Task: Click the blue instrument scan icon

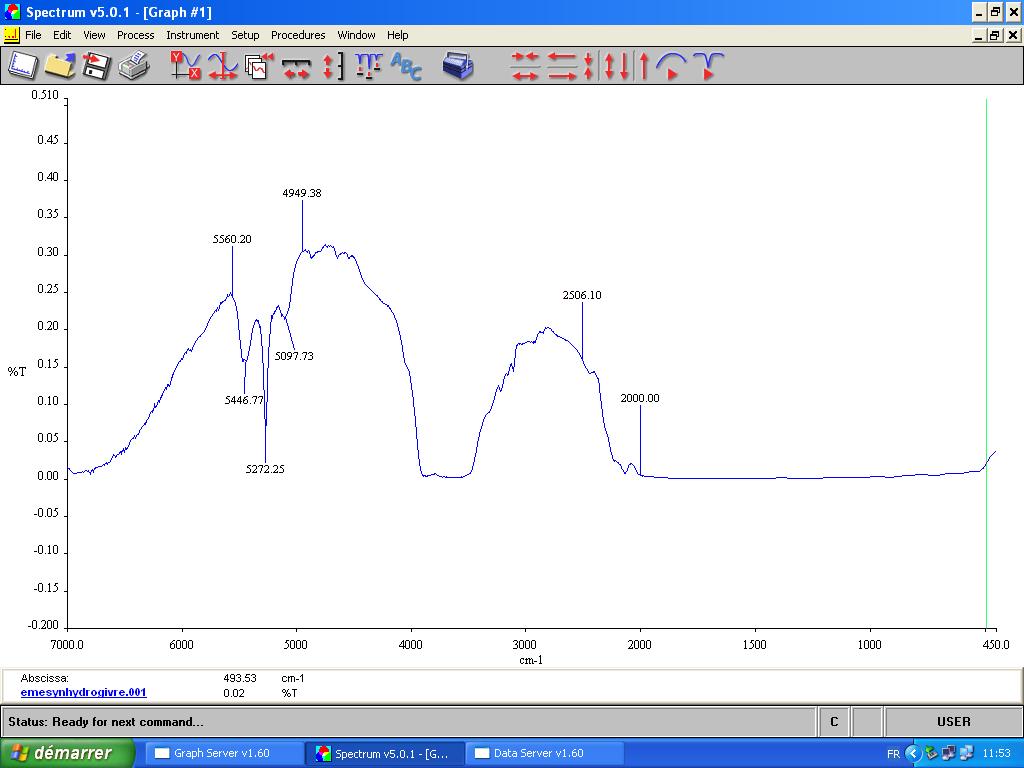Action: tap(457, 66)
